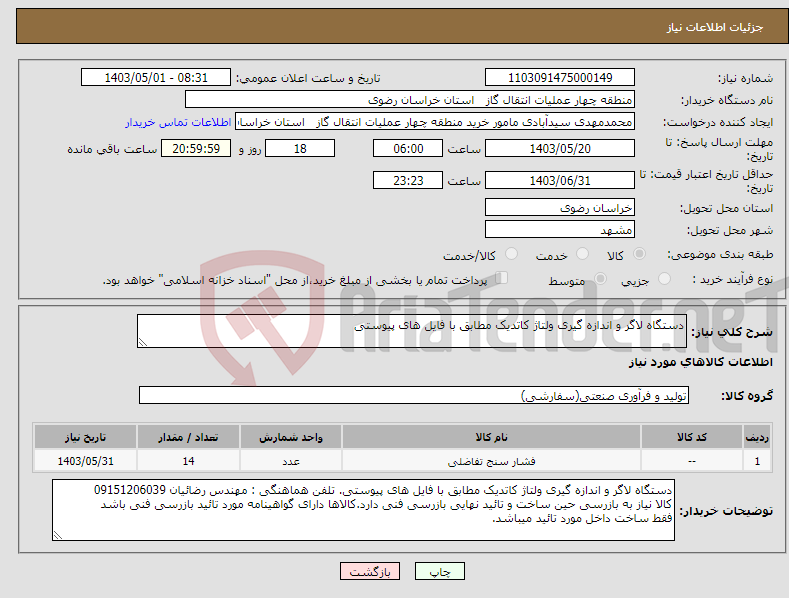Viewport: 789px width, 598px height.
Task: Click the price validity date 1403/06/31
Action: pyautogui.click(x=560, y=180)
